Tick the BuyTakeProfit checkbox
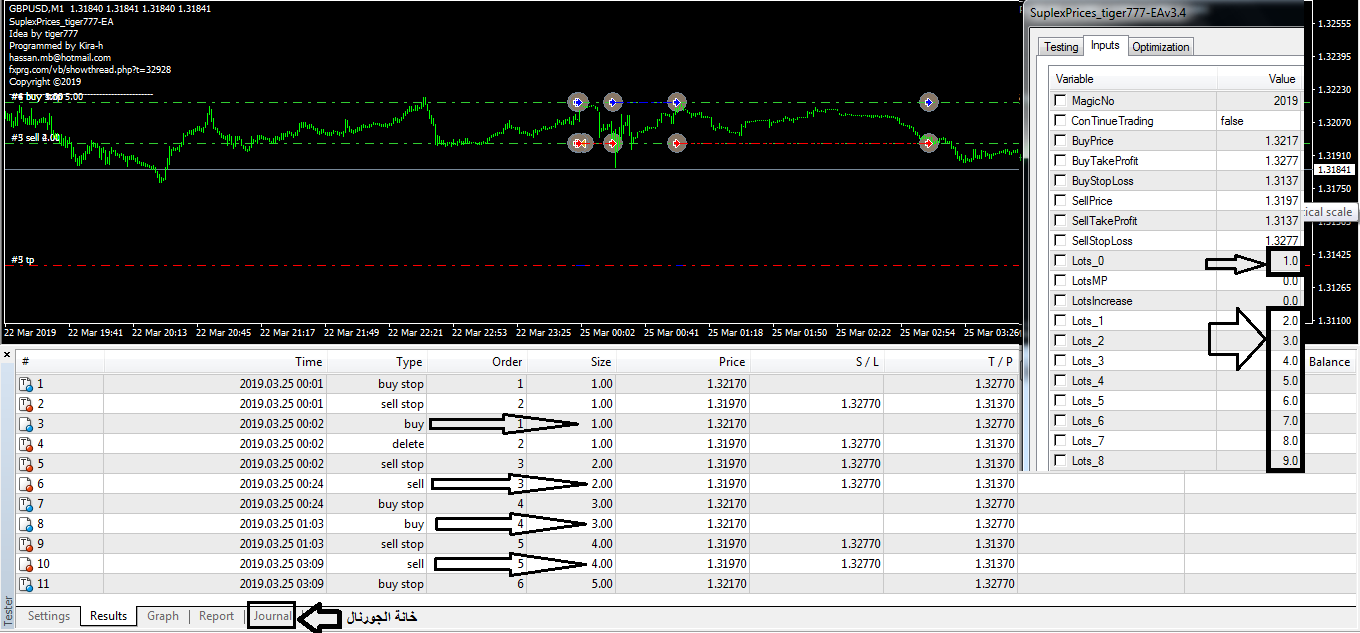 coord(1061,161)
